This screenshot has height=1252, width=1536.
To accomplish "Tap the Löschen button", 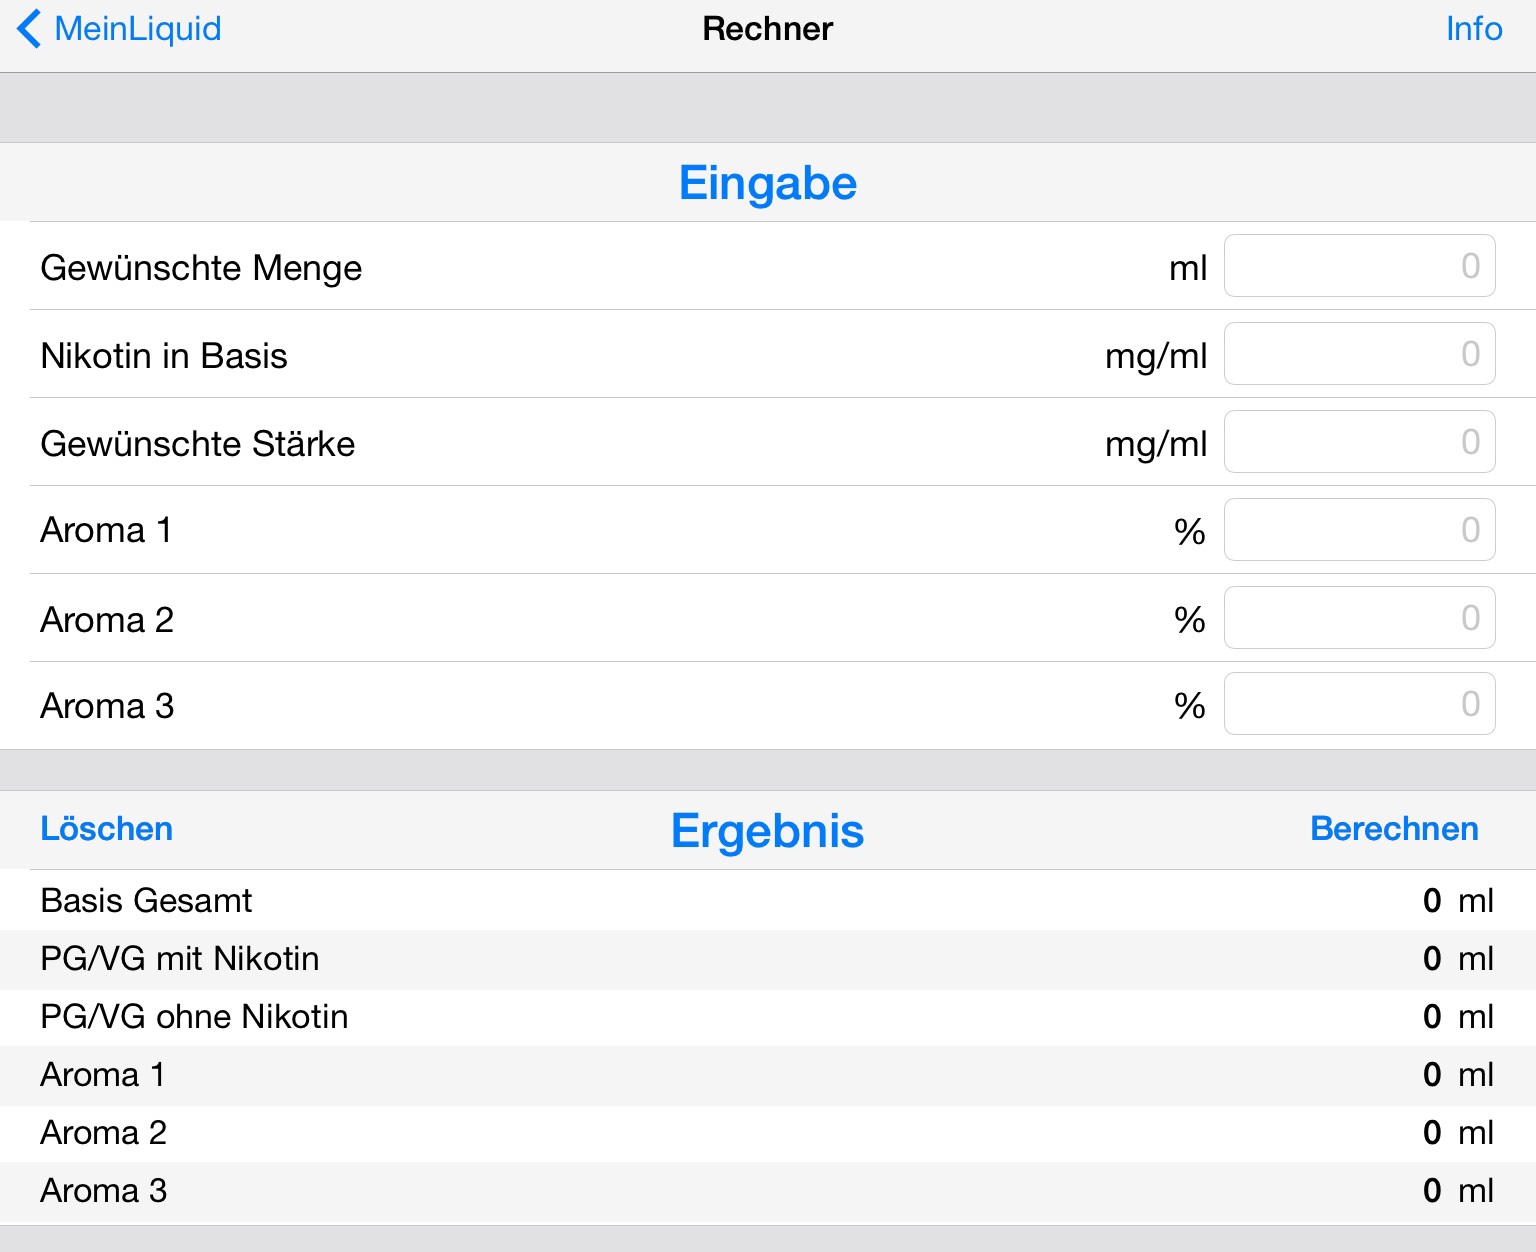I will point(106,829).
